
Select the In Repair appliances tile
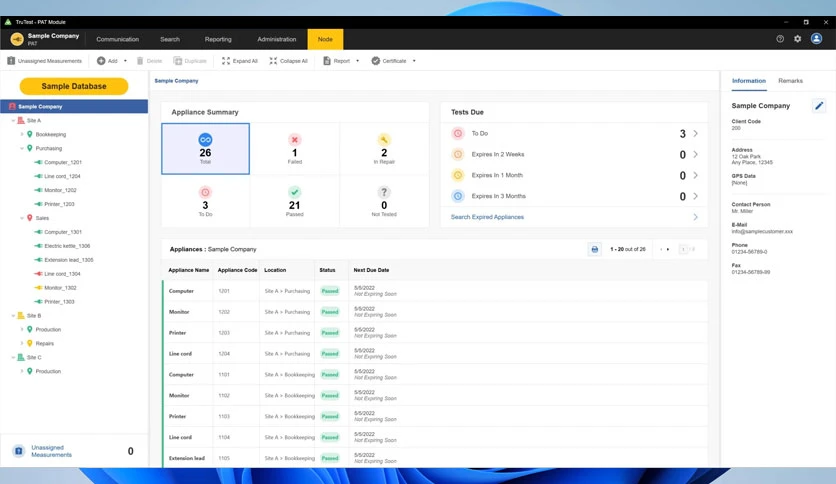click(x=384, y=149)
